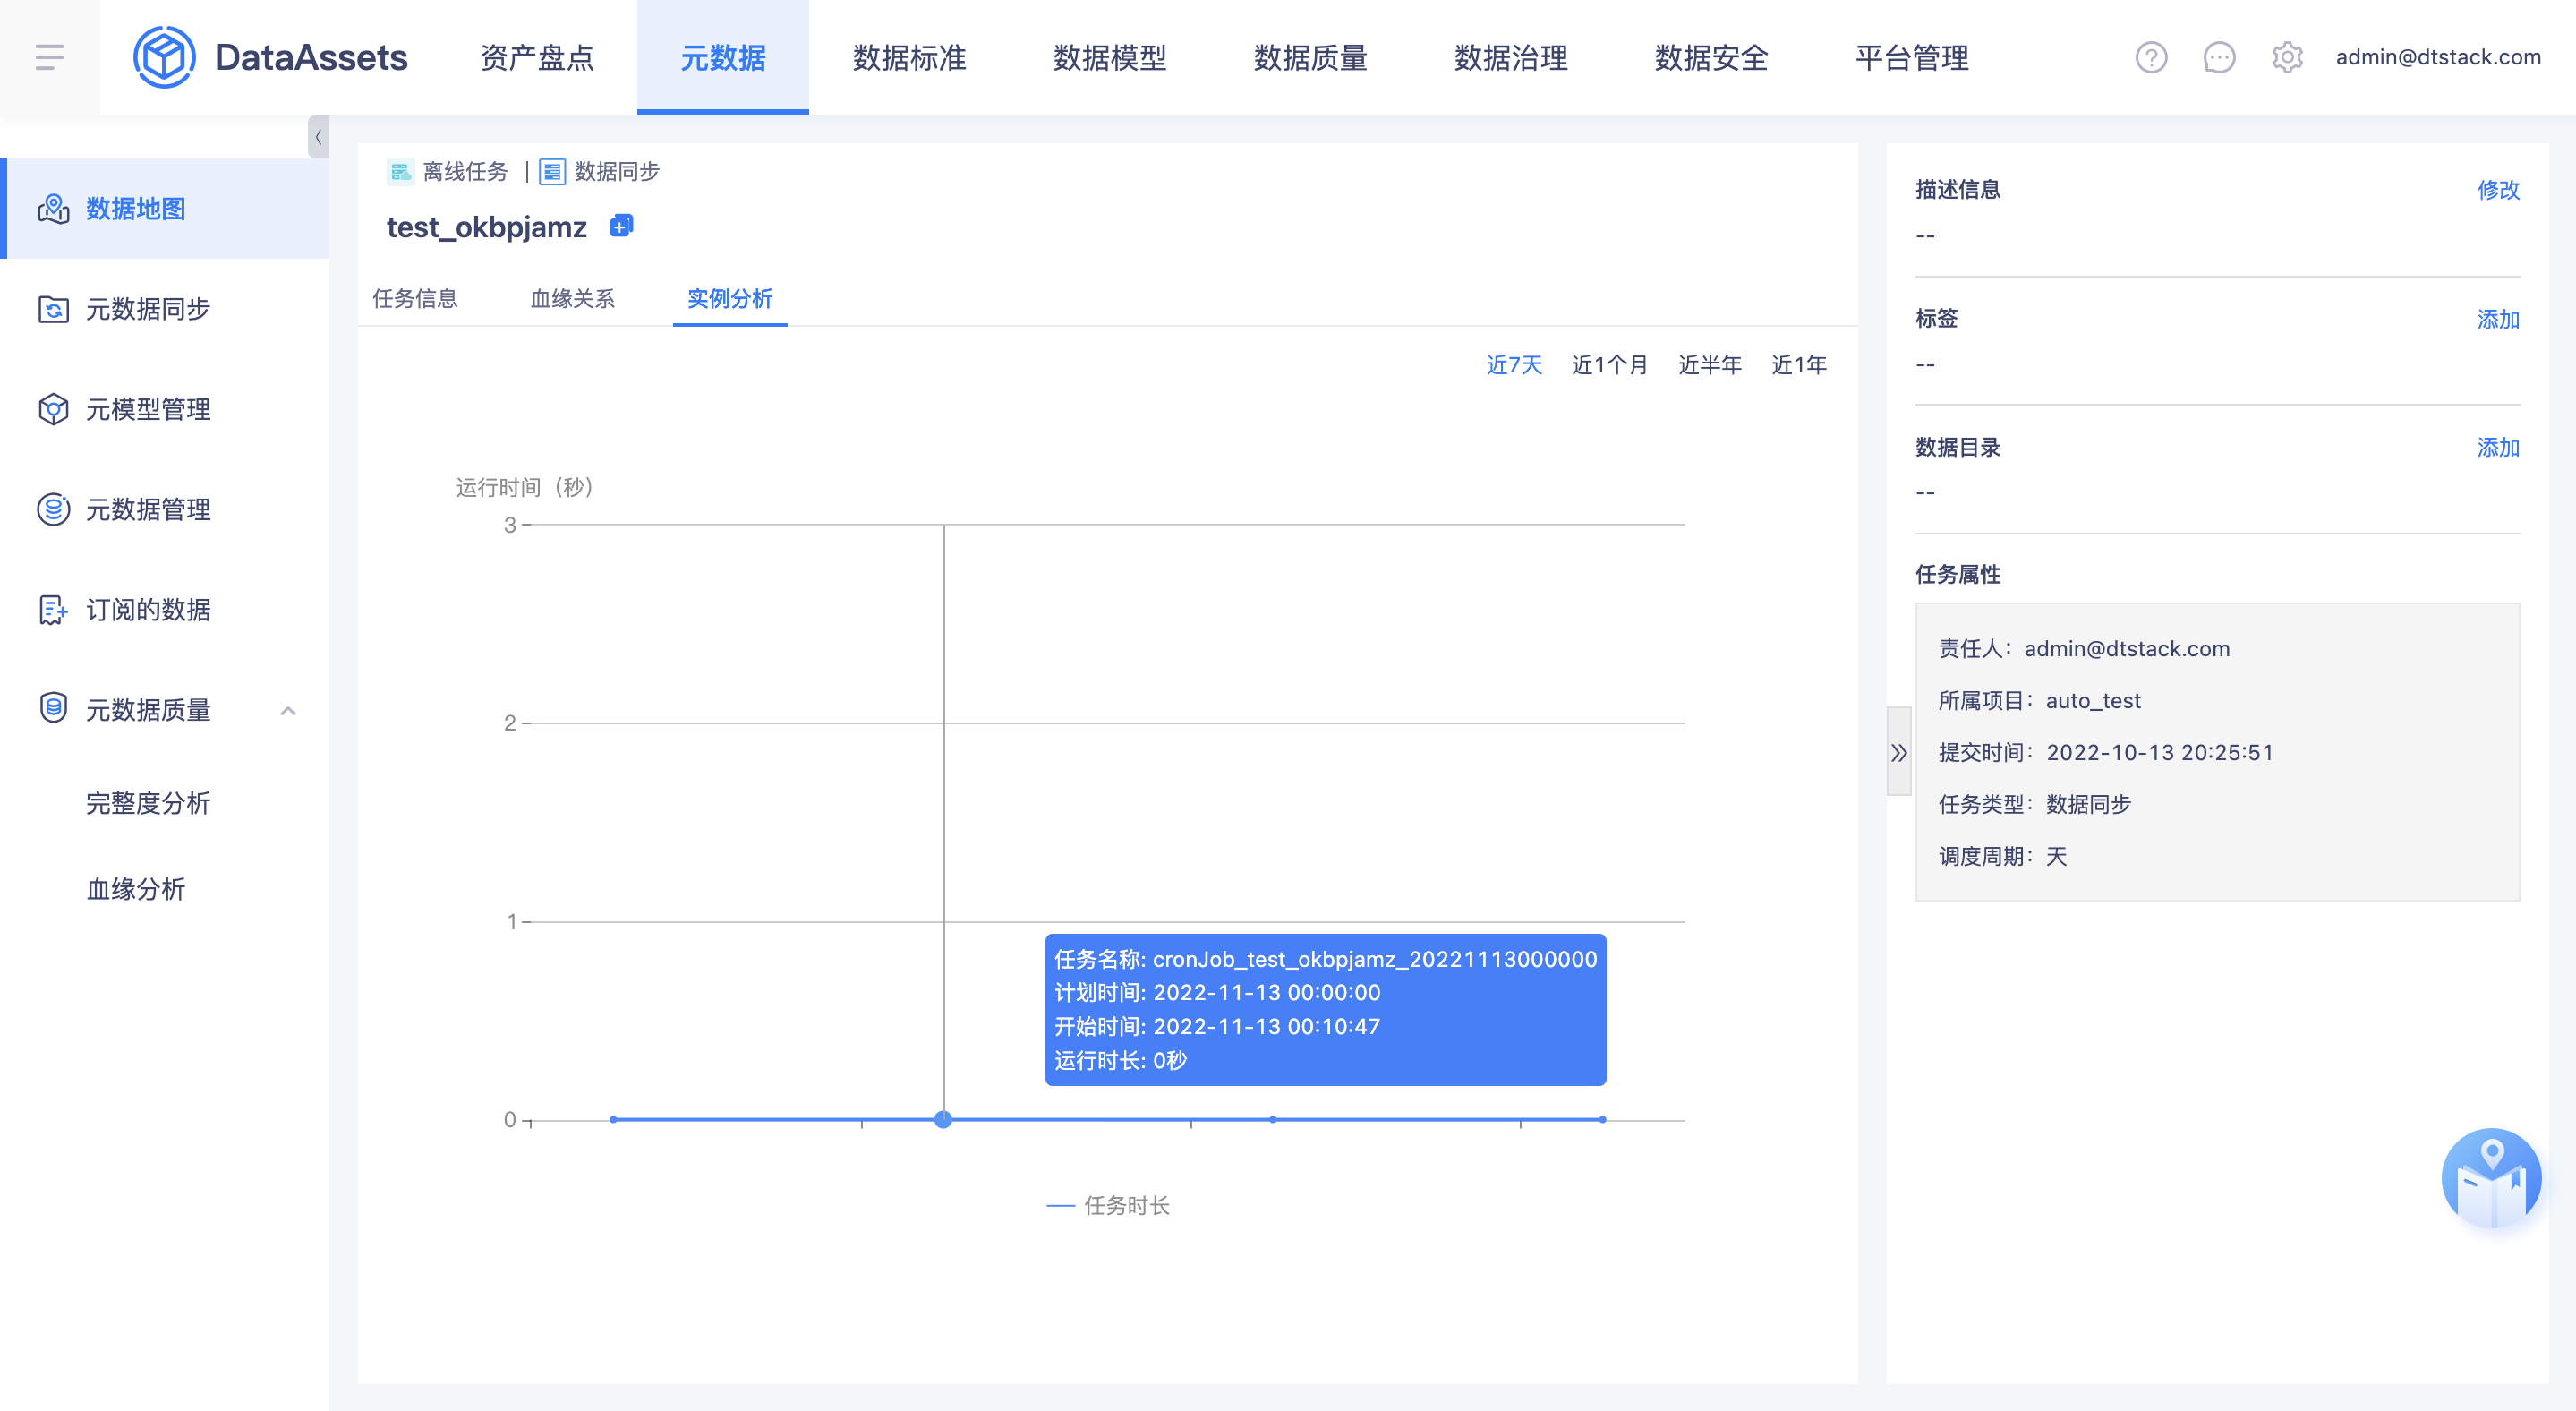Viewport: 2576px width, 1411px height.
Task: Click the subscribe icon beside test_okbpjamz
Action: 621,226
